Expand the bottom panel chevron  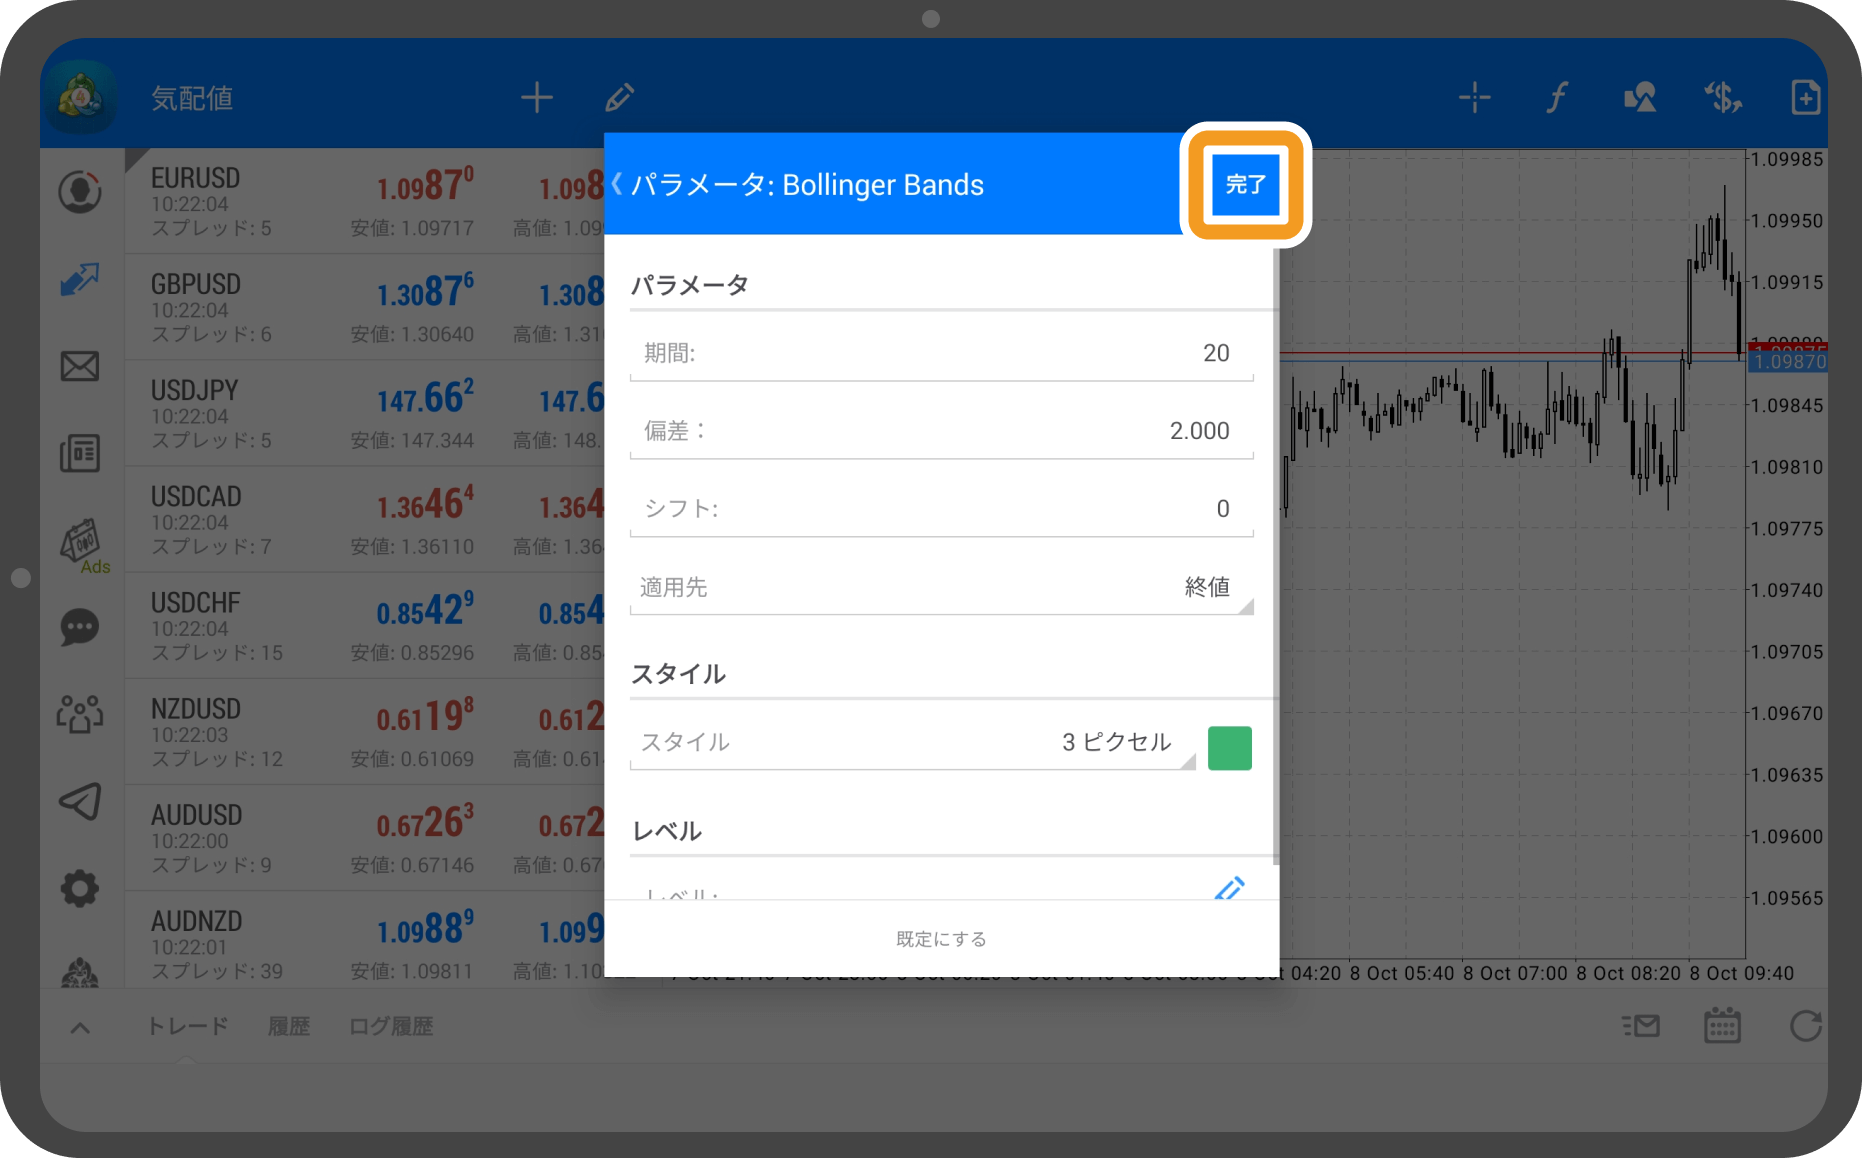[x=80, y=1027]
